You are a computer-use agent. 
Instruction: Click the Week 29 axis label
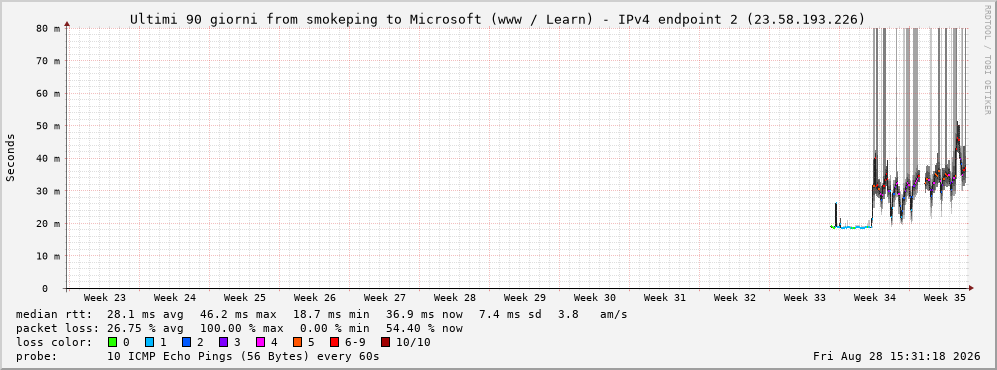click(525, 298)
